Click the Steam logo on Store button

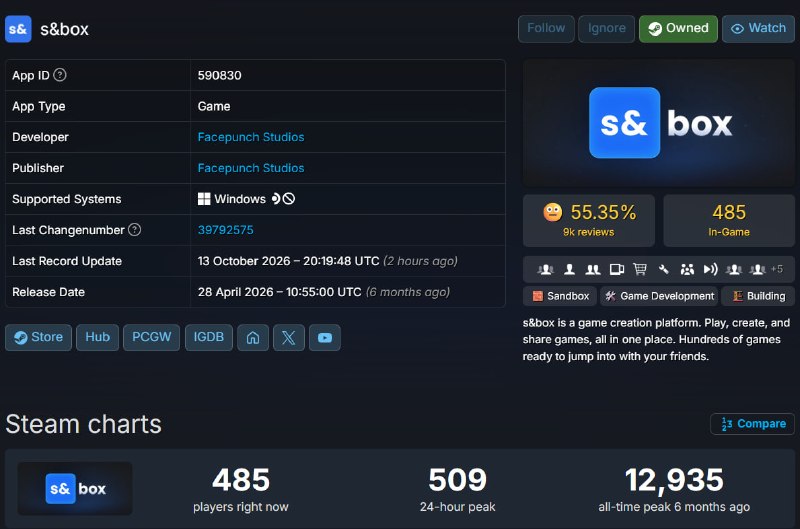tap(21, 338)
